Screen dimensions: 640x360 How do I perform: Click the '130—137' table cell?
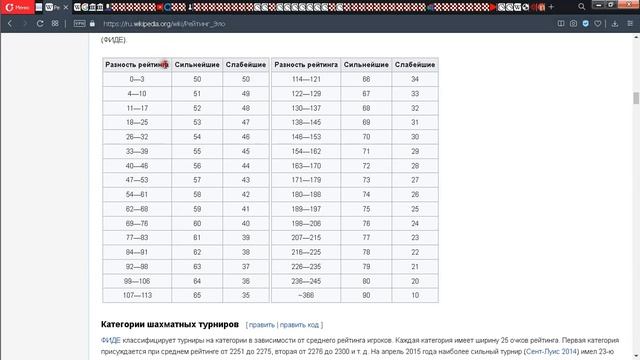click(306, 108)
